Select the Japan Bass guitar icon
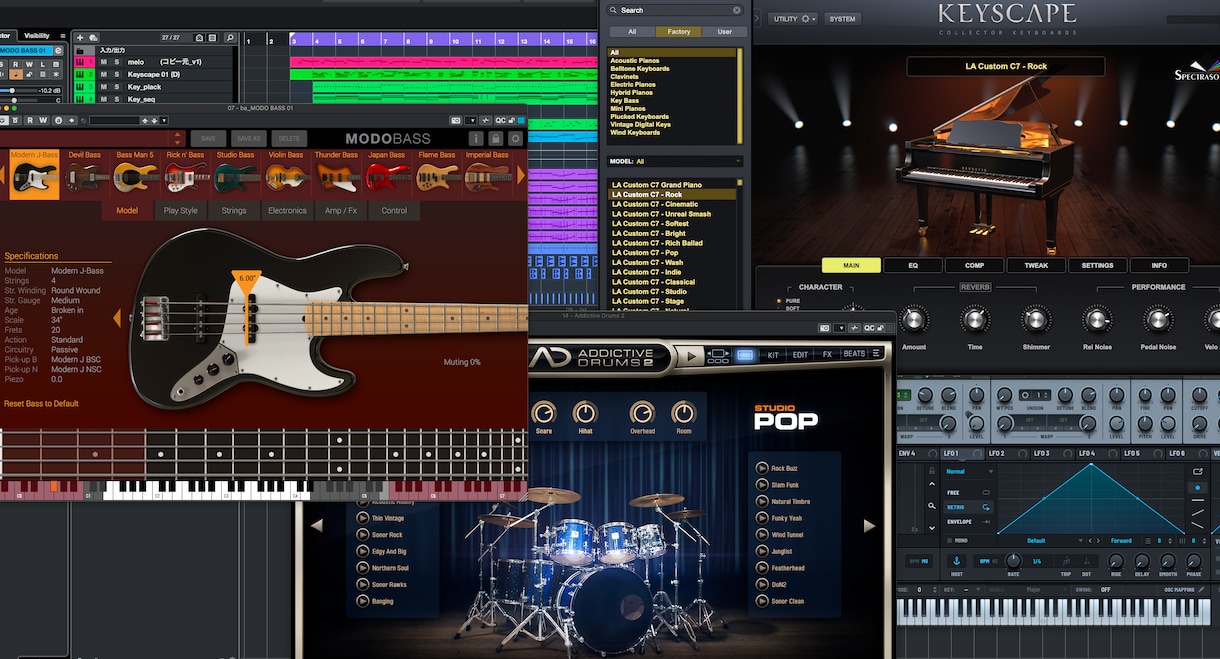 (x=386, y=178)
